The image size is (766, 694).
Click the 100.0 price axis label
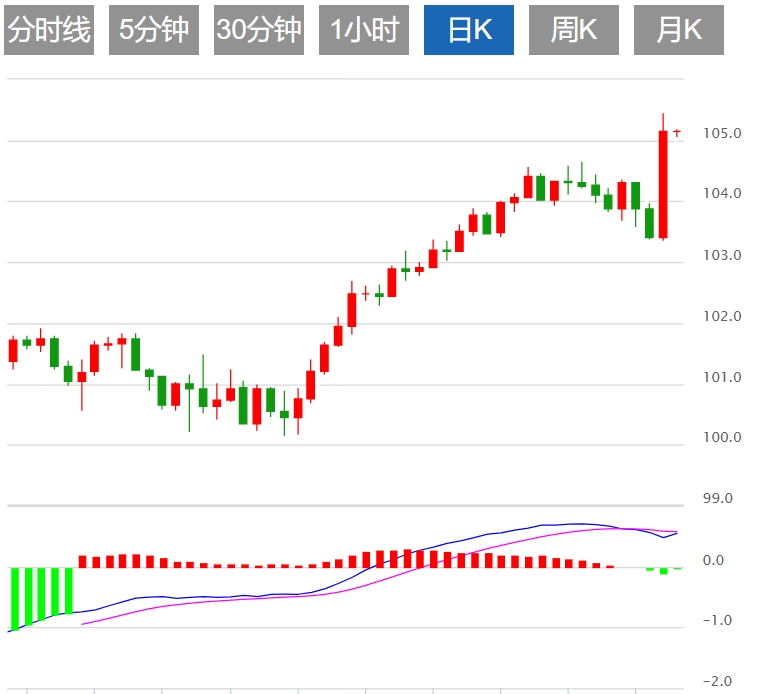(720, 438)
